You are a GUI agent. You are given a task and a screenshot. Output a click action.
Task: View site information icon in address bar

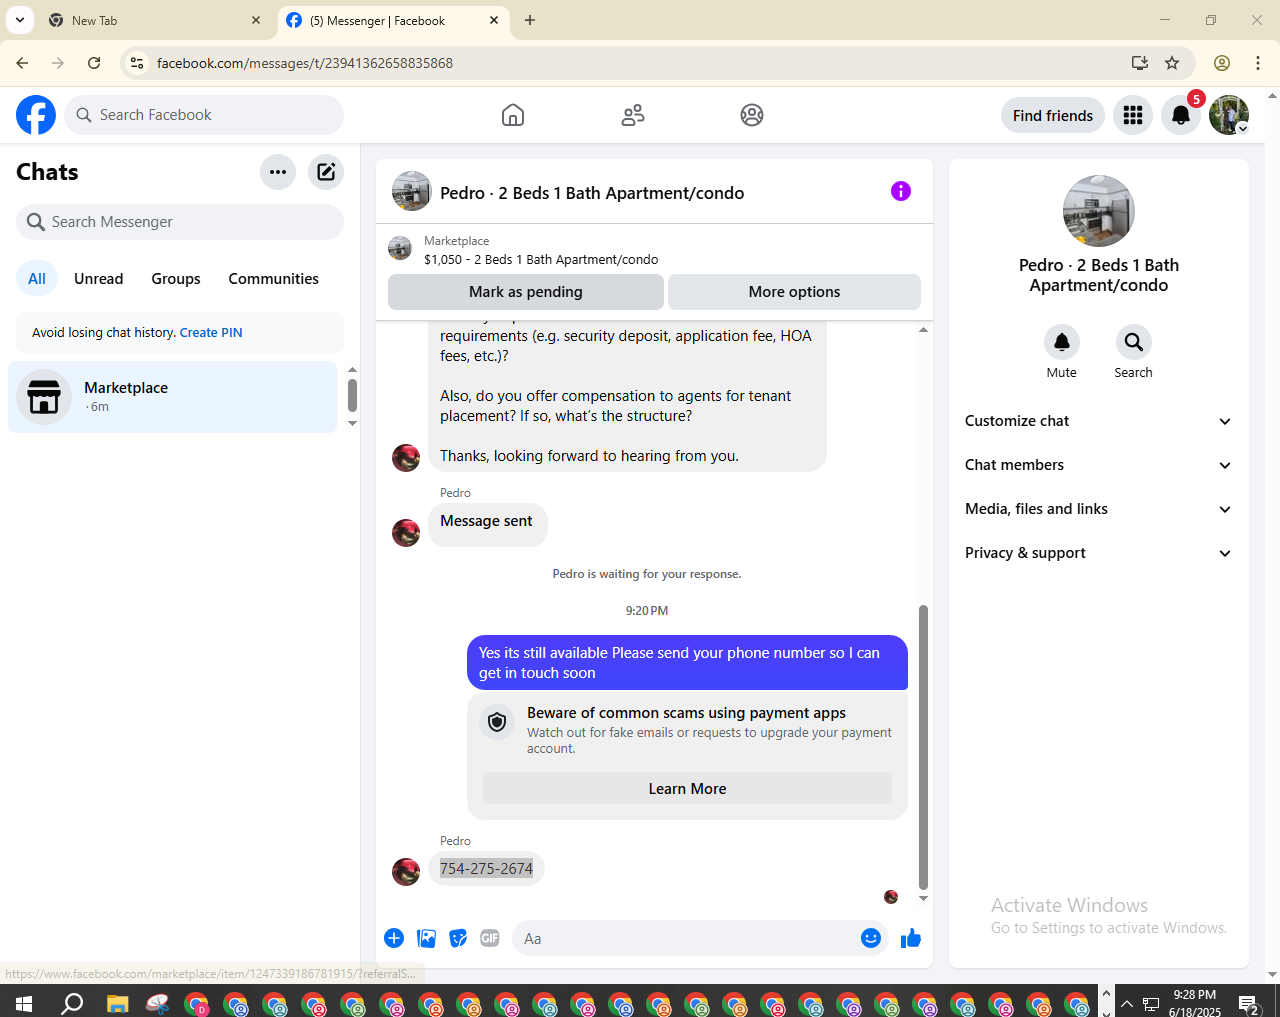click(x=137, y=63)
